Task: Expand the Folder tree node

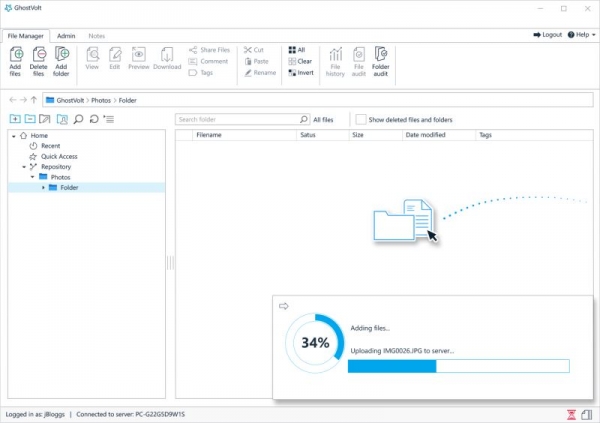Action: click(x=43, y=187)
